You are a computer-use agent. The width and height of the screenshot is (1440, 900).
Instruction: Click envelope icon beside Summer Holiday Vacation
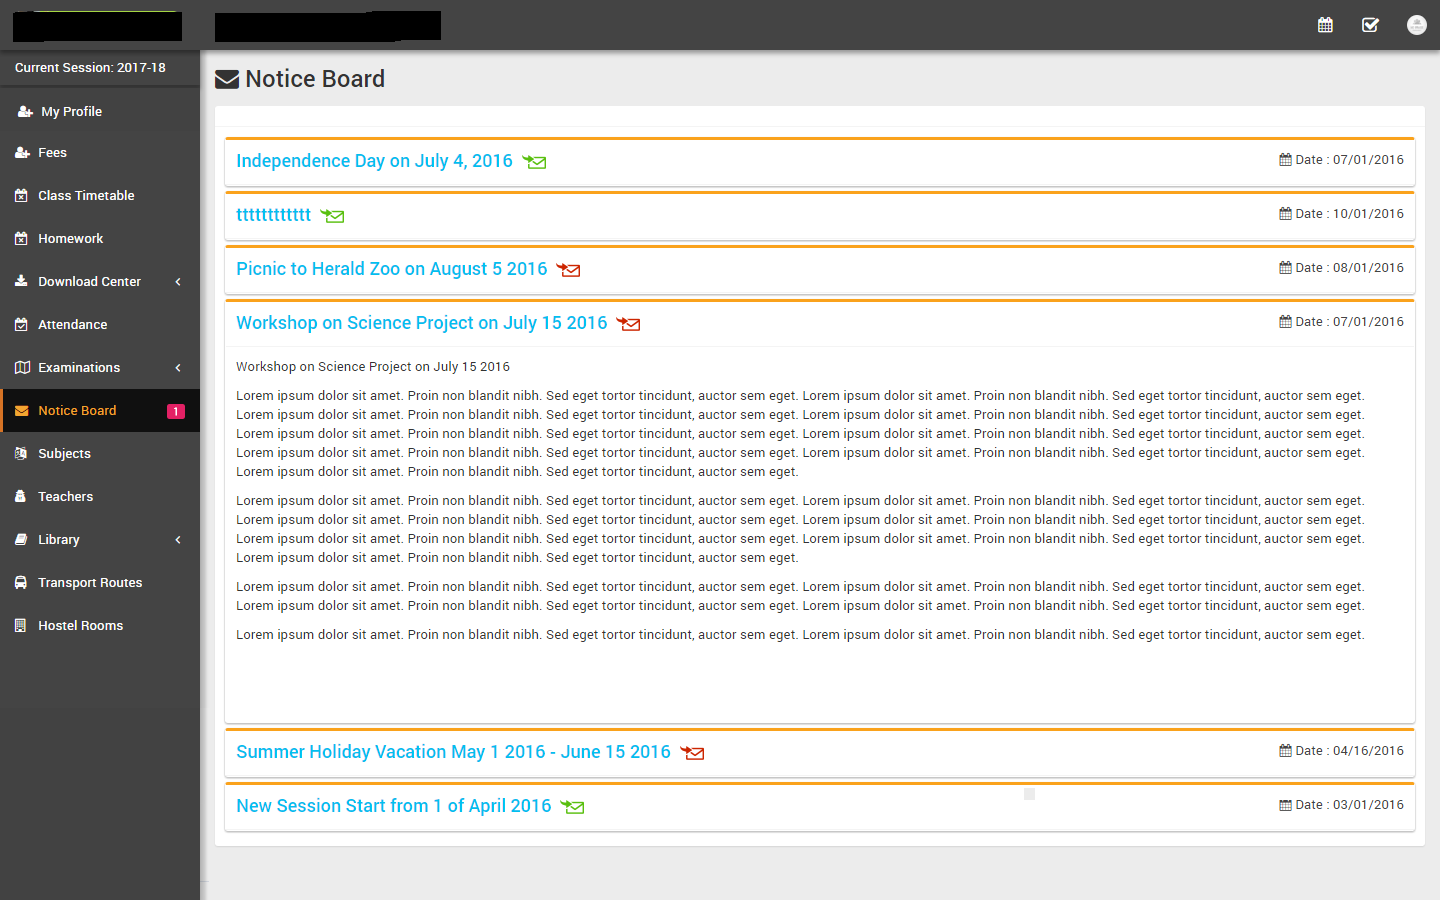point(692,753)
